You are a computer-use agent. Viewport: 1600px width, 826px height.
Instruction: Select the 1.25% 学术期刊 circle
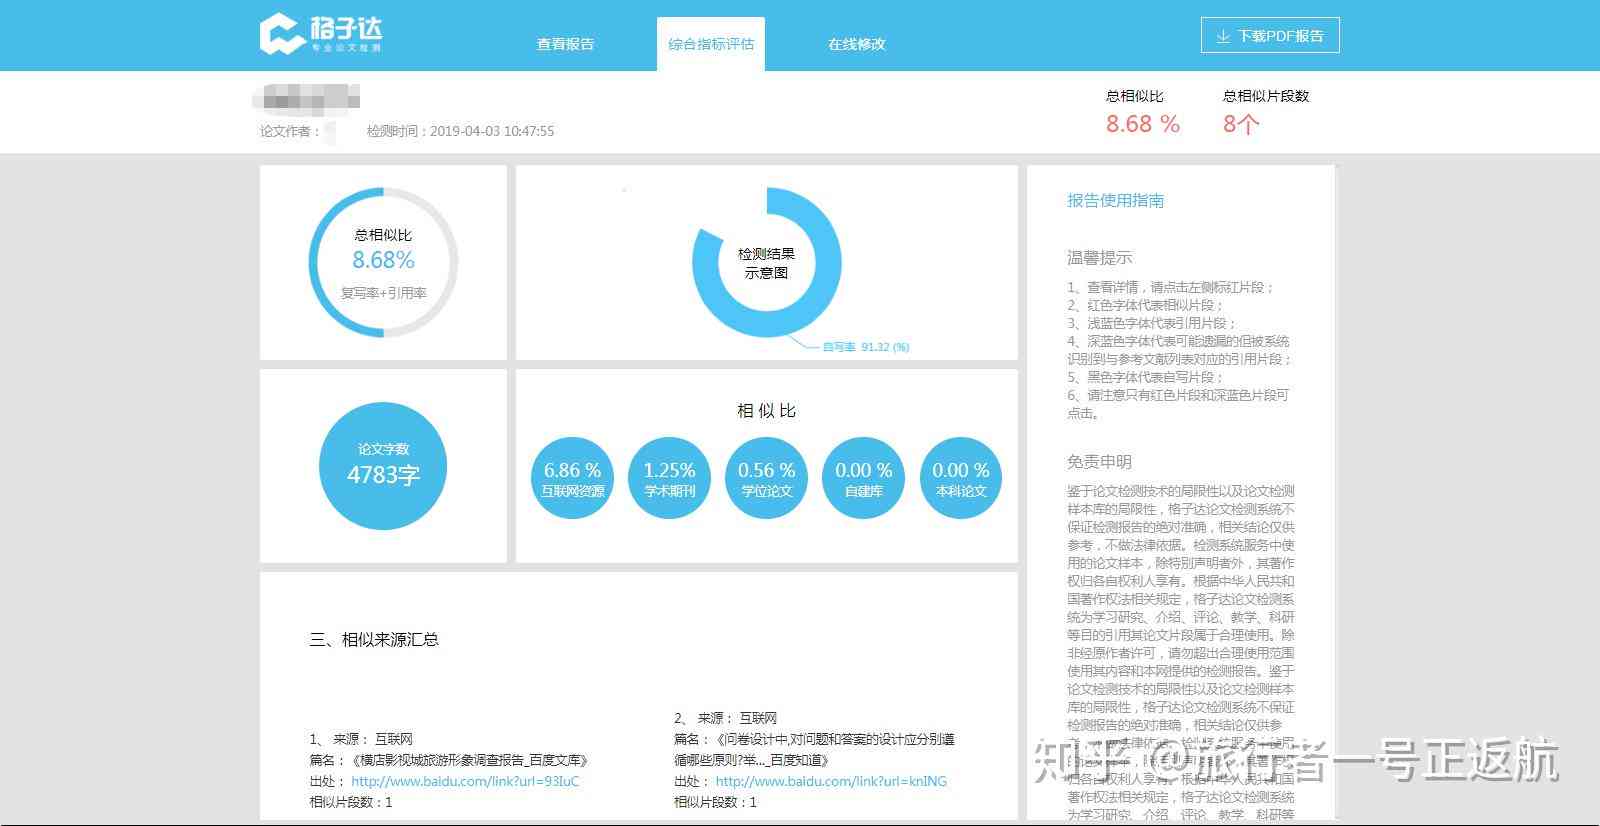(x=669, y=478)
